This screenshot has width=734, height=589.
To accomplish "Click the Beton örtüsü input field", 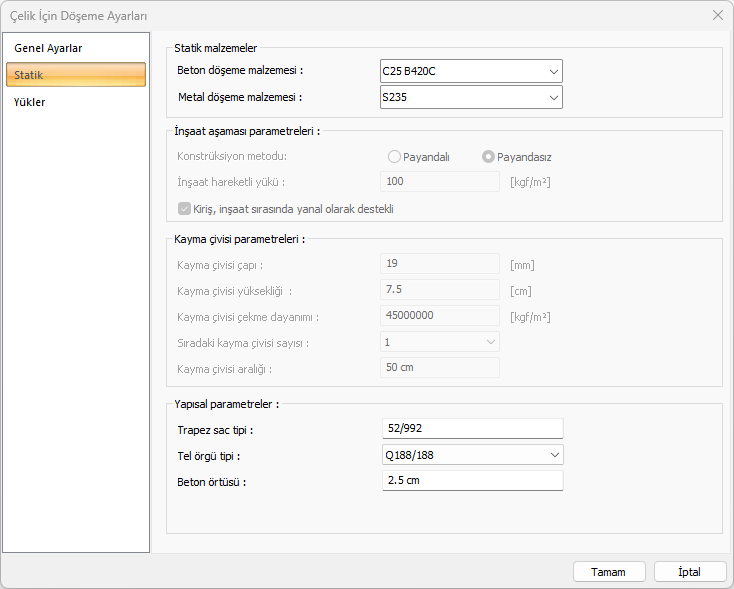I will click(x=472, y=481).
